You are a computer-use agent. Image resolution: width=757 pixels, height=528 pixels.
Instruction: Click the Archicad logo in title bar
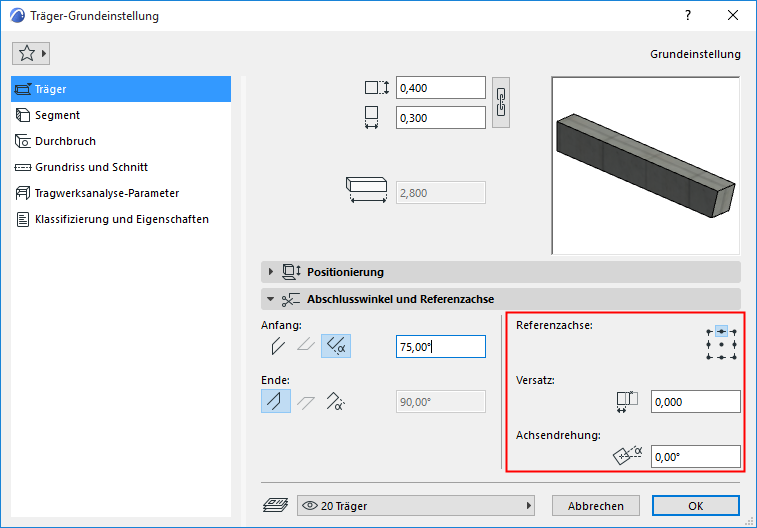click(17, 15)
